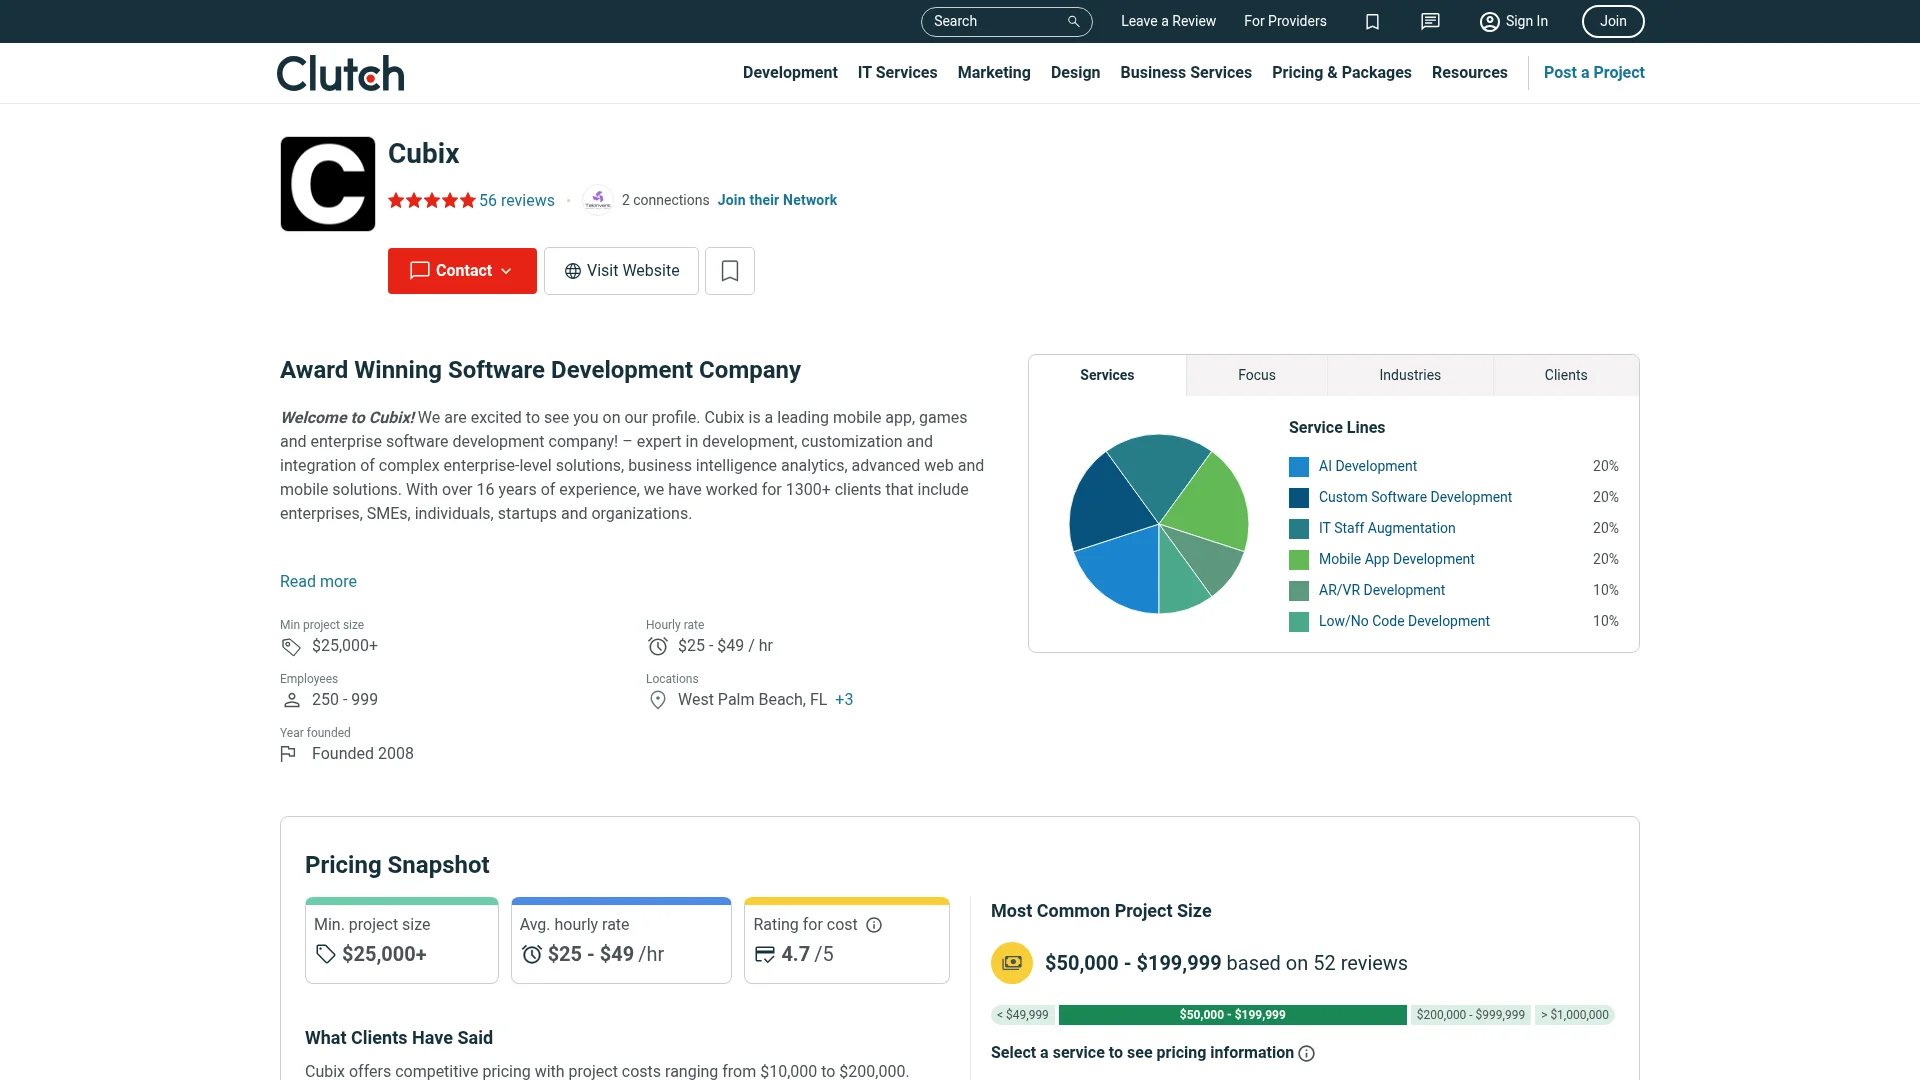
Task: Click the pricing information info icon
Action: click(1306, 1053)
